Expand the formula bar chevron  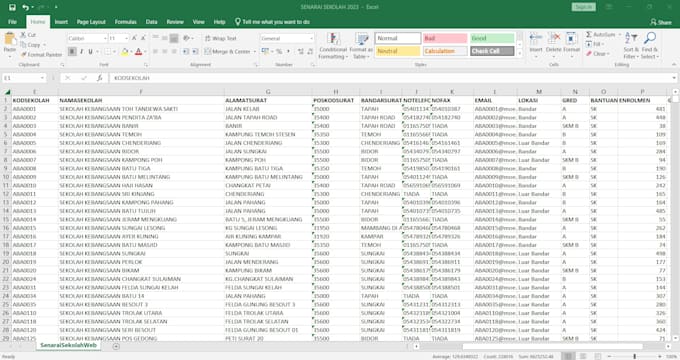[674, 78]
